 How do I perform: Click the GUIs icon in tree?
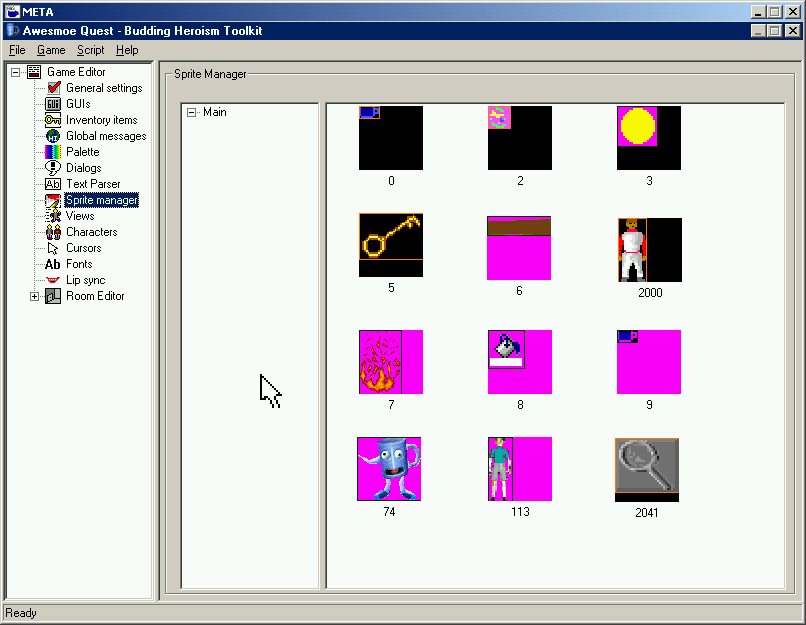(54, 104)
